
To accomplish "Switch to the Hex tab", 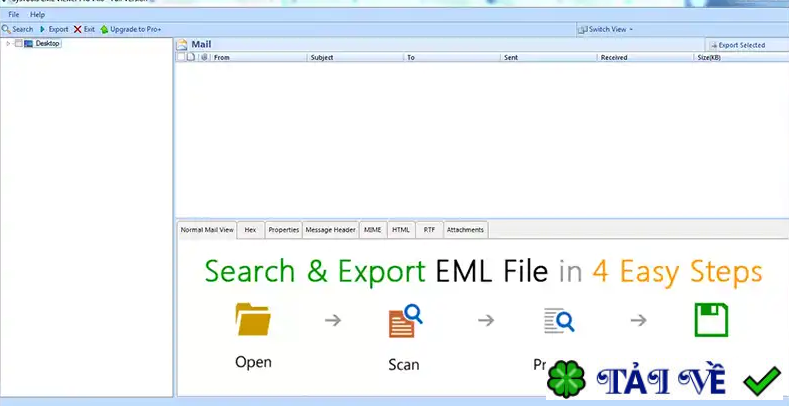I will point(250,230).
